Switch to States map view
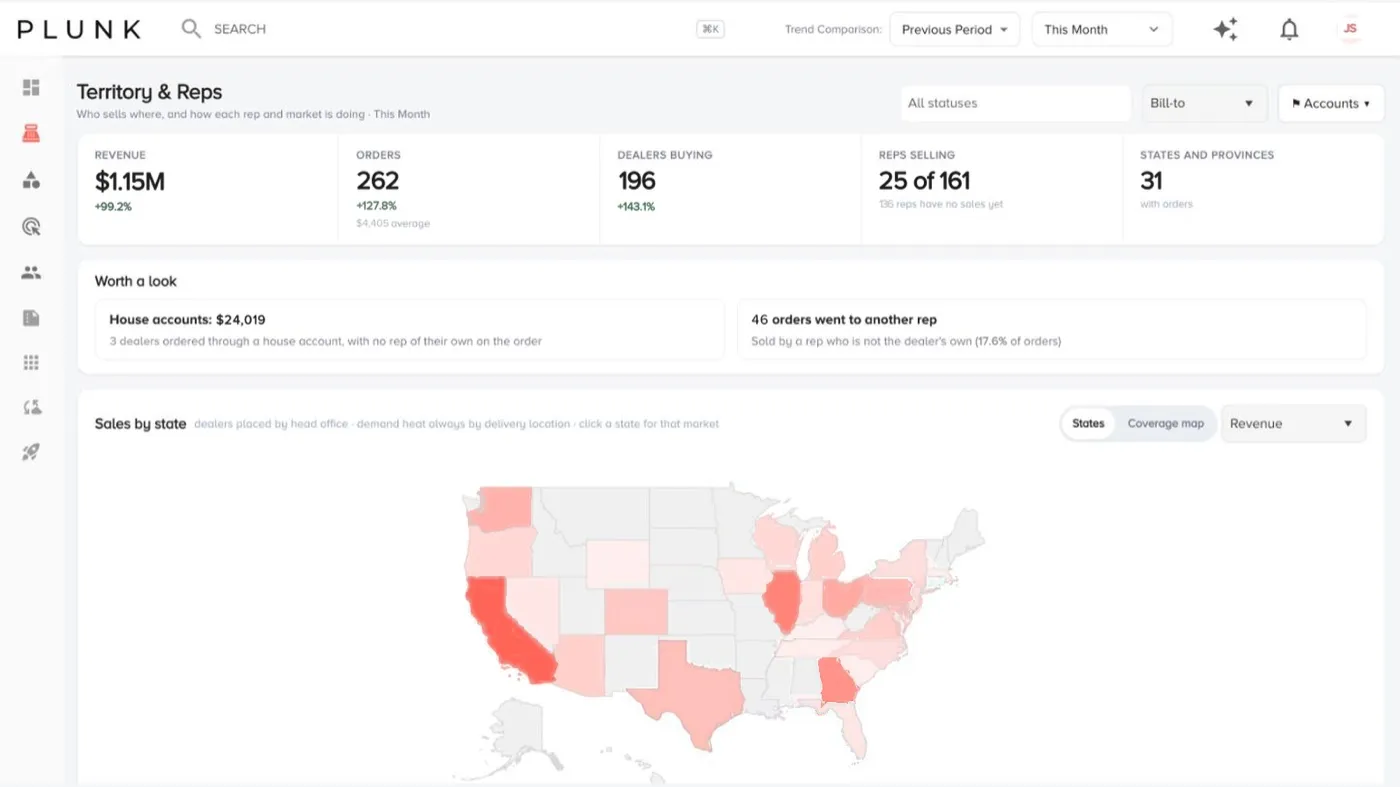 coord(1088,424)
